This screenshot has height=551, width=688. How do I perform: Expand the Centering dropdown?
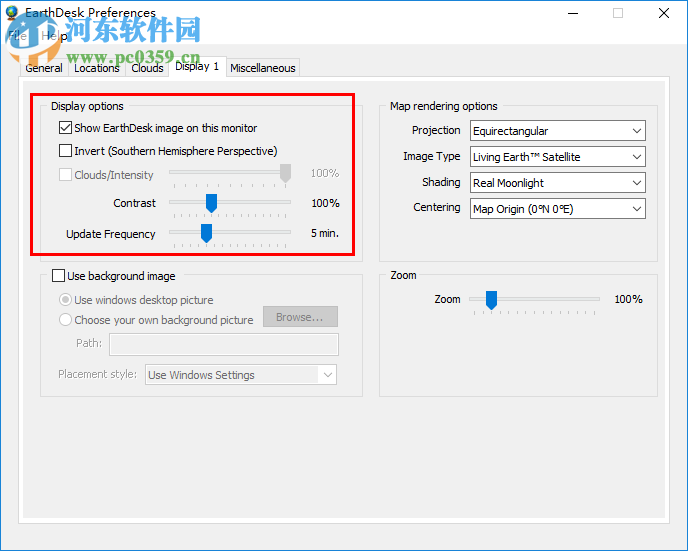click(x=558, y=209)
